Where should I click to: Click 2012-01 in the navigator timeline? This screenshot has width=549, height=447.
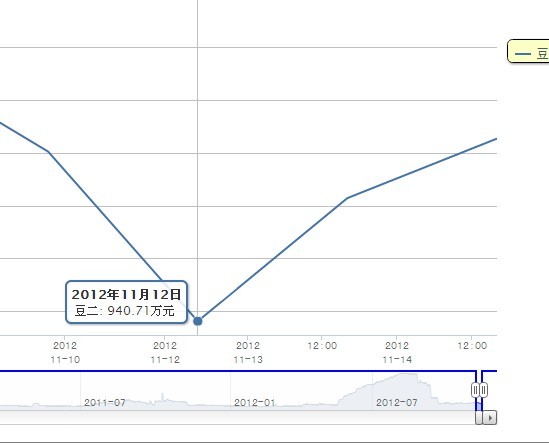click(255, 403)
